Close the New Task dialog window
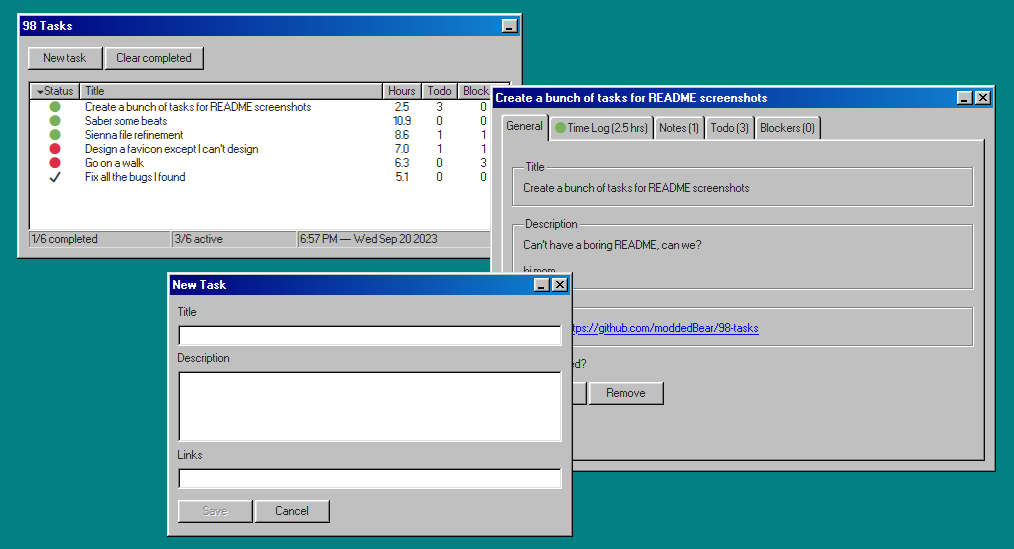The width and height of the screenshot is (1014, 549). (x=560, y=285)
